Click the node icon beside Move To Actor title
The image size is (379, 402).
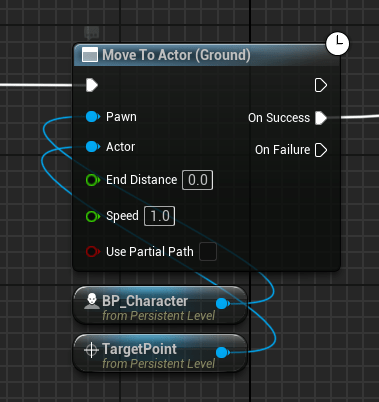point(90,55)
